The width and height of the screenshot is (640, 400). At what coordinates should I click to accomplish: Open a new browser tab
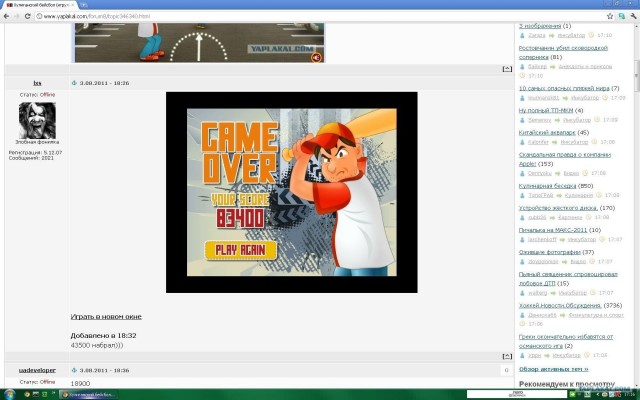[x=83, y=5]
